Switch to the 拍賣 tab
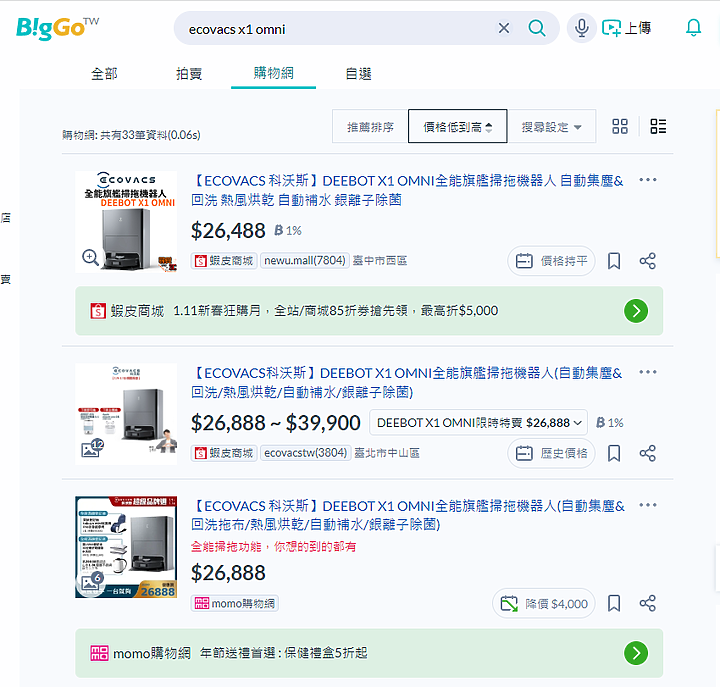Image resolution: width=720 pixels, height=687 pixels. tap(189, 73)
